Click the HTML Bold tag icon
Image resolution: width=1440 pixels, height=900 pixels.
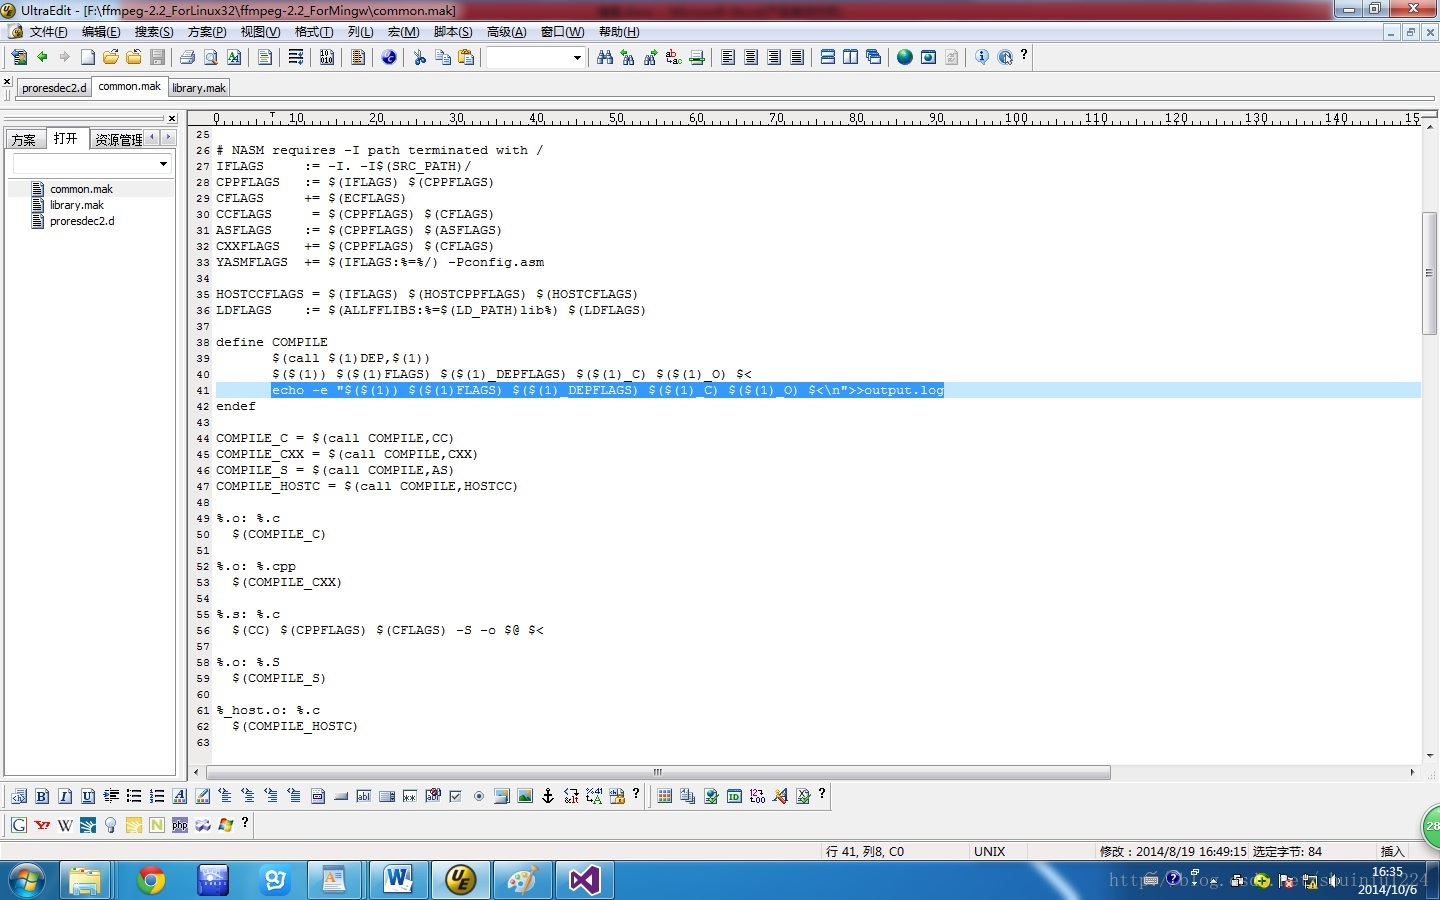[42, 796]
